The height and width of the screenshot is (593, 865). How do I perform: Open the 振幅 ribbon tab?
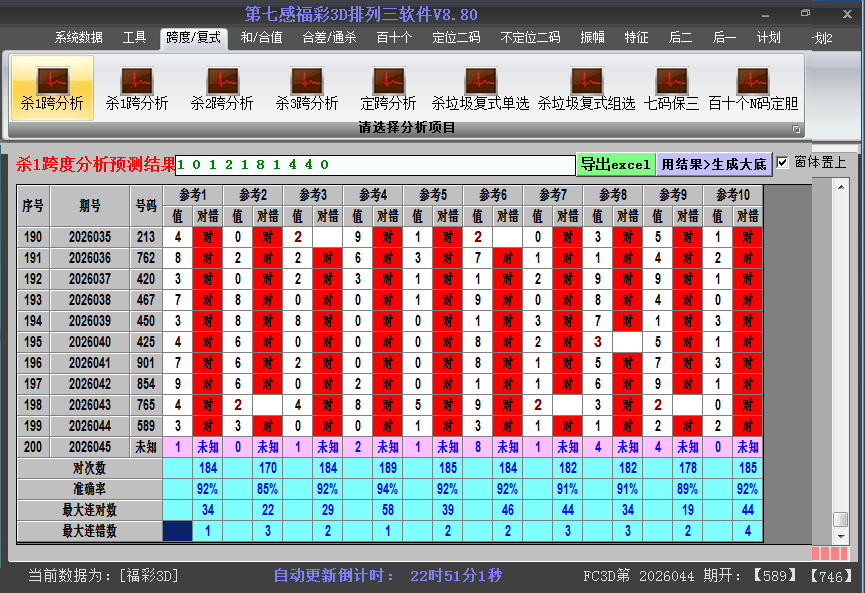pyautogui.click(x=593, y=38)
